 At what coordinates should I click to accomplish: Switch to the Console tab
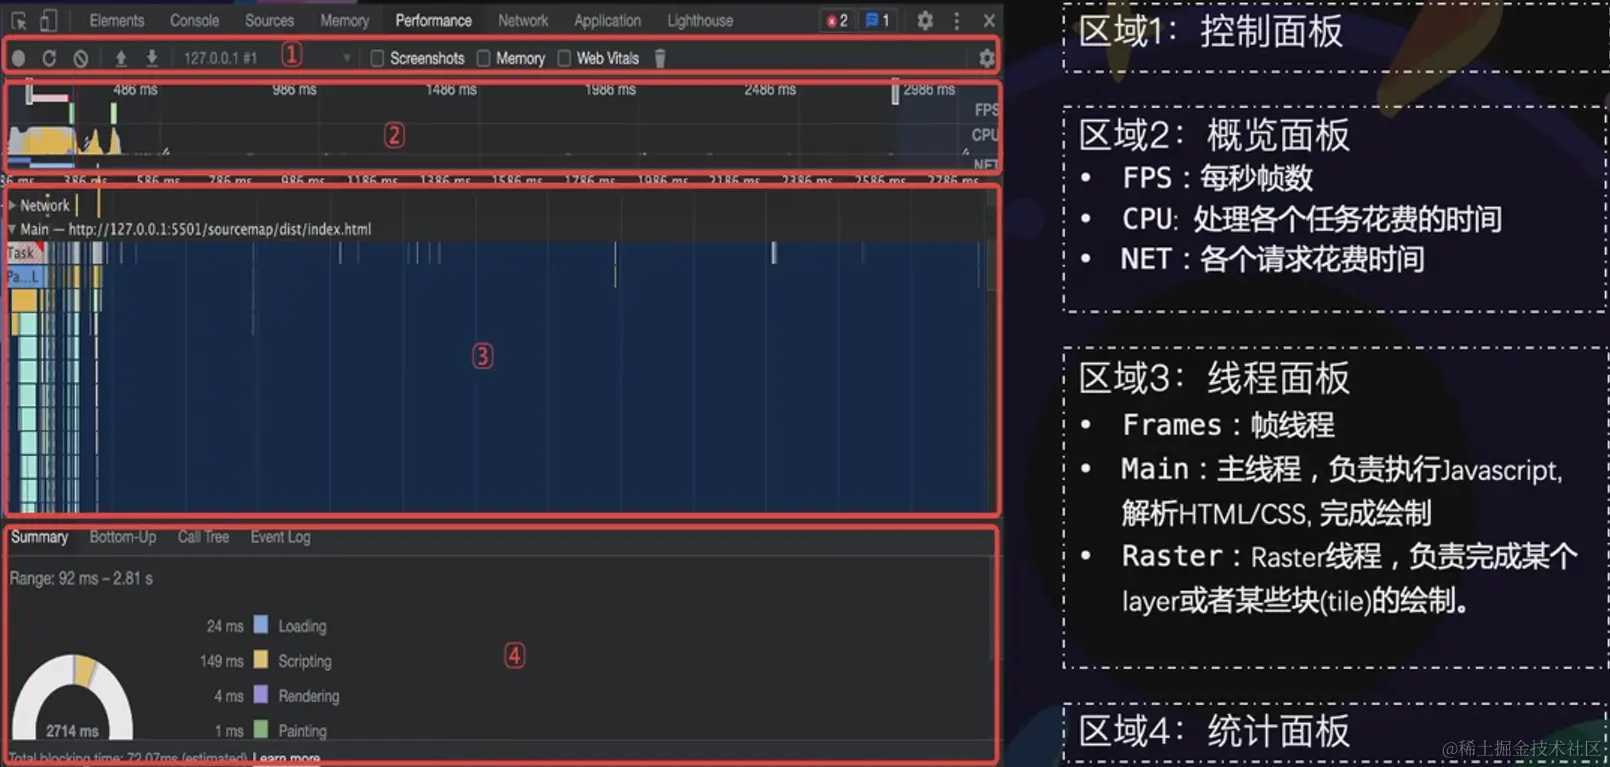point(194,20)
